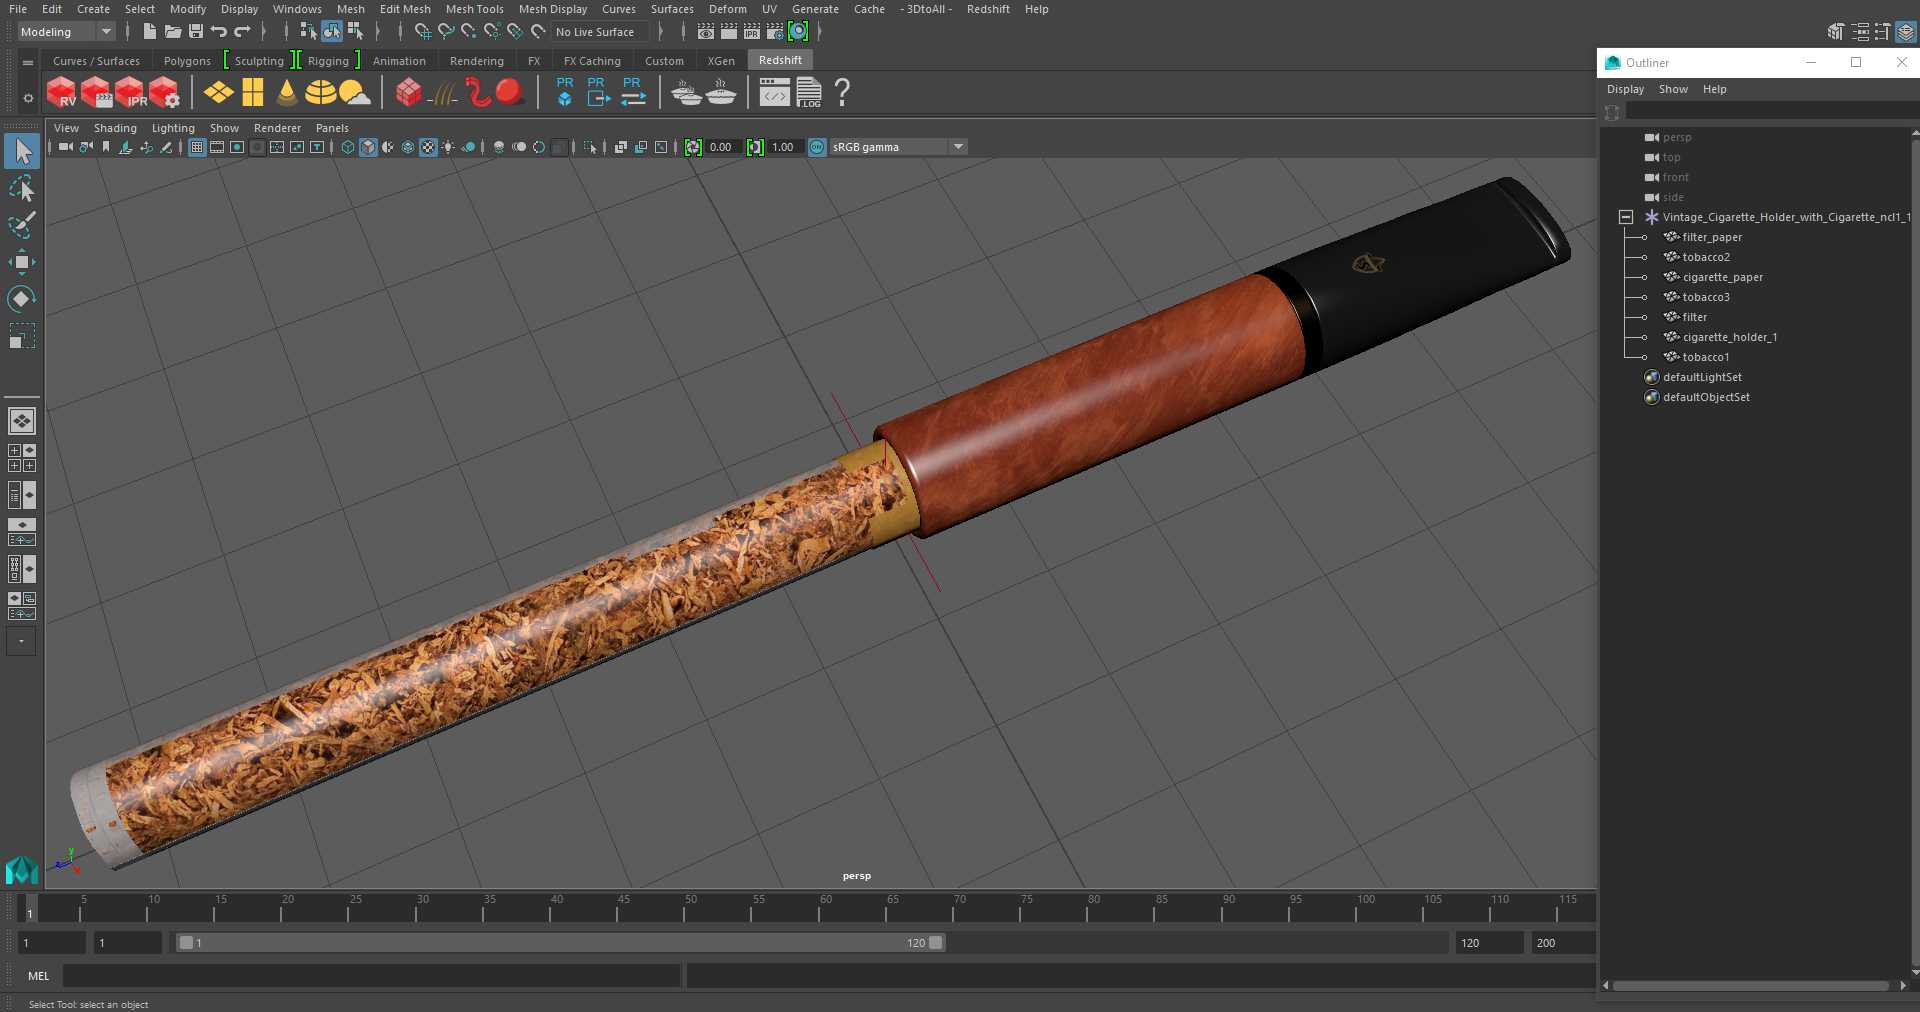Click the No Live Surface field
Image resolution: width=1920 pixels, height=1012 pixels.
[x=600, y=32]
